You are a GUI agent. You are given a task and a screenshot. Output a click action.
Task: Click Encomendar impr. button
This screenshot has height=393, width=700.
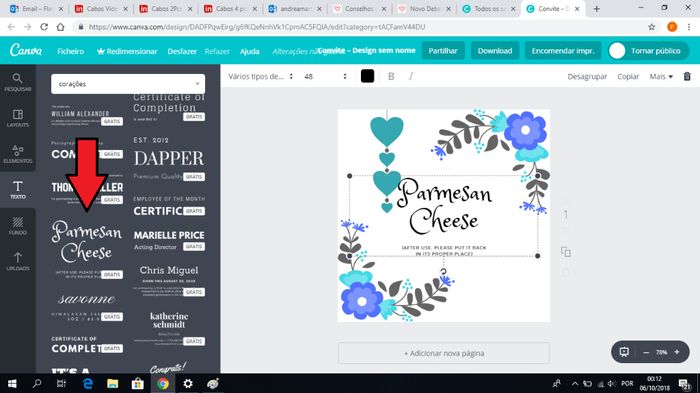coord(562,50)
